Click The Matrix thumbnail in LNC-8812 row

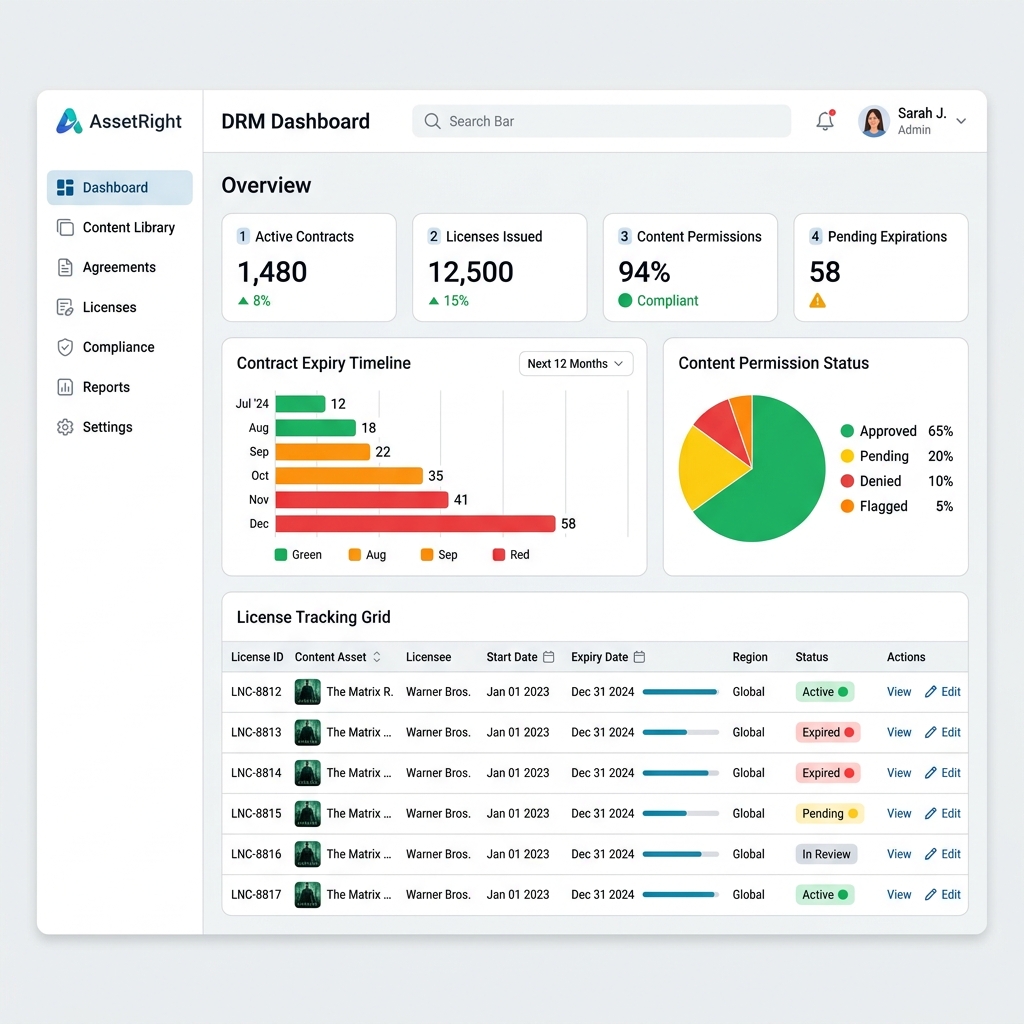click(308, 692)
